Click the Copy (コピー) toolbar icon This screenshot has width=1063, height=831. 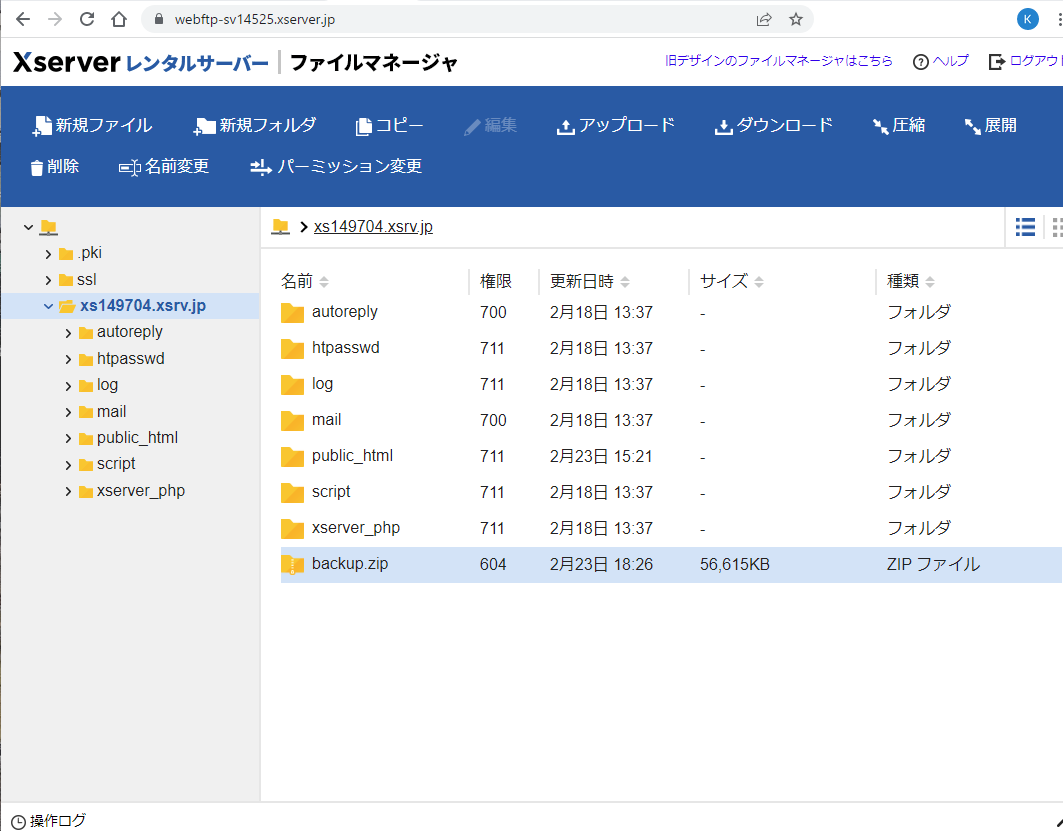[x=389, y=125]
